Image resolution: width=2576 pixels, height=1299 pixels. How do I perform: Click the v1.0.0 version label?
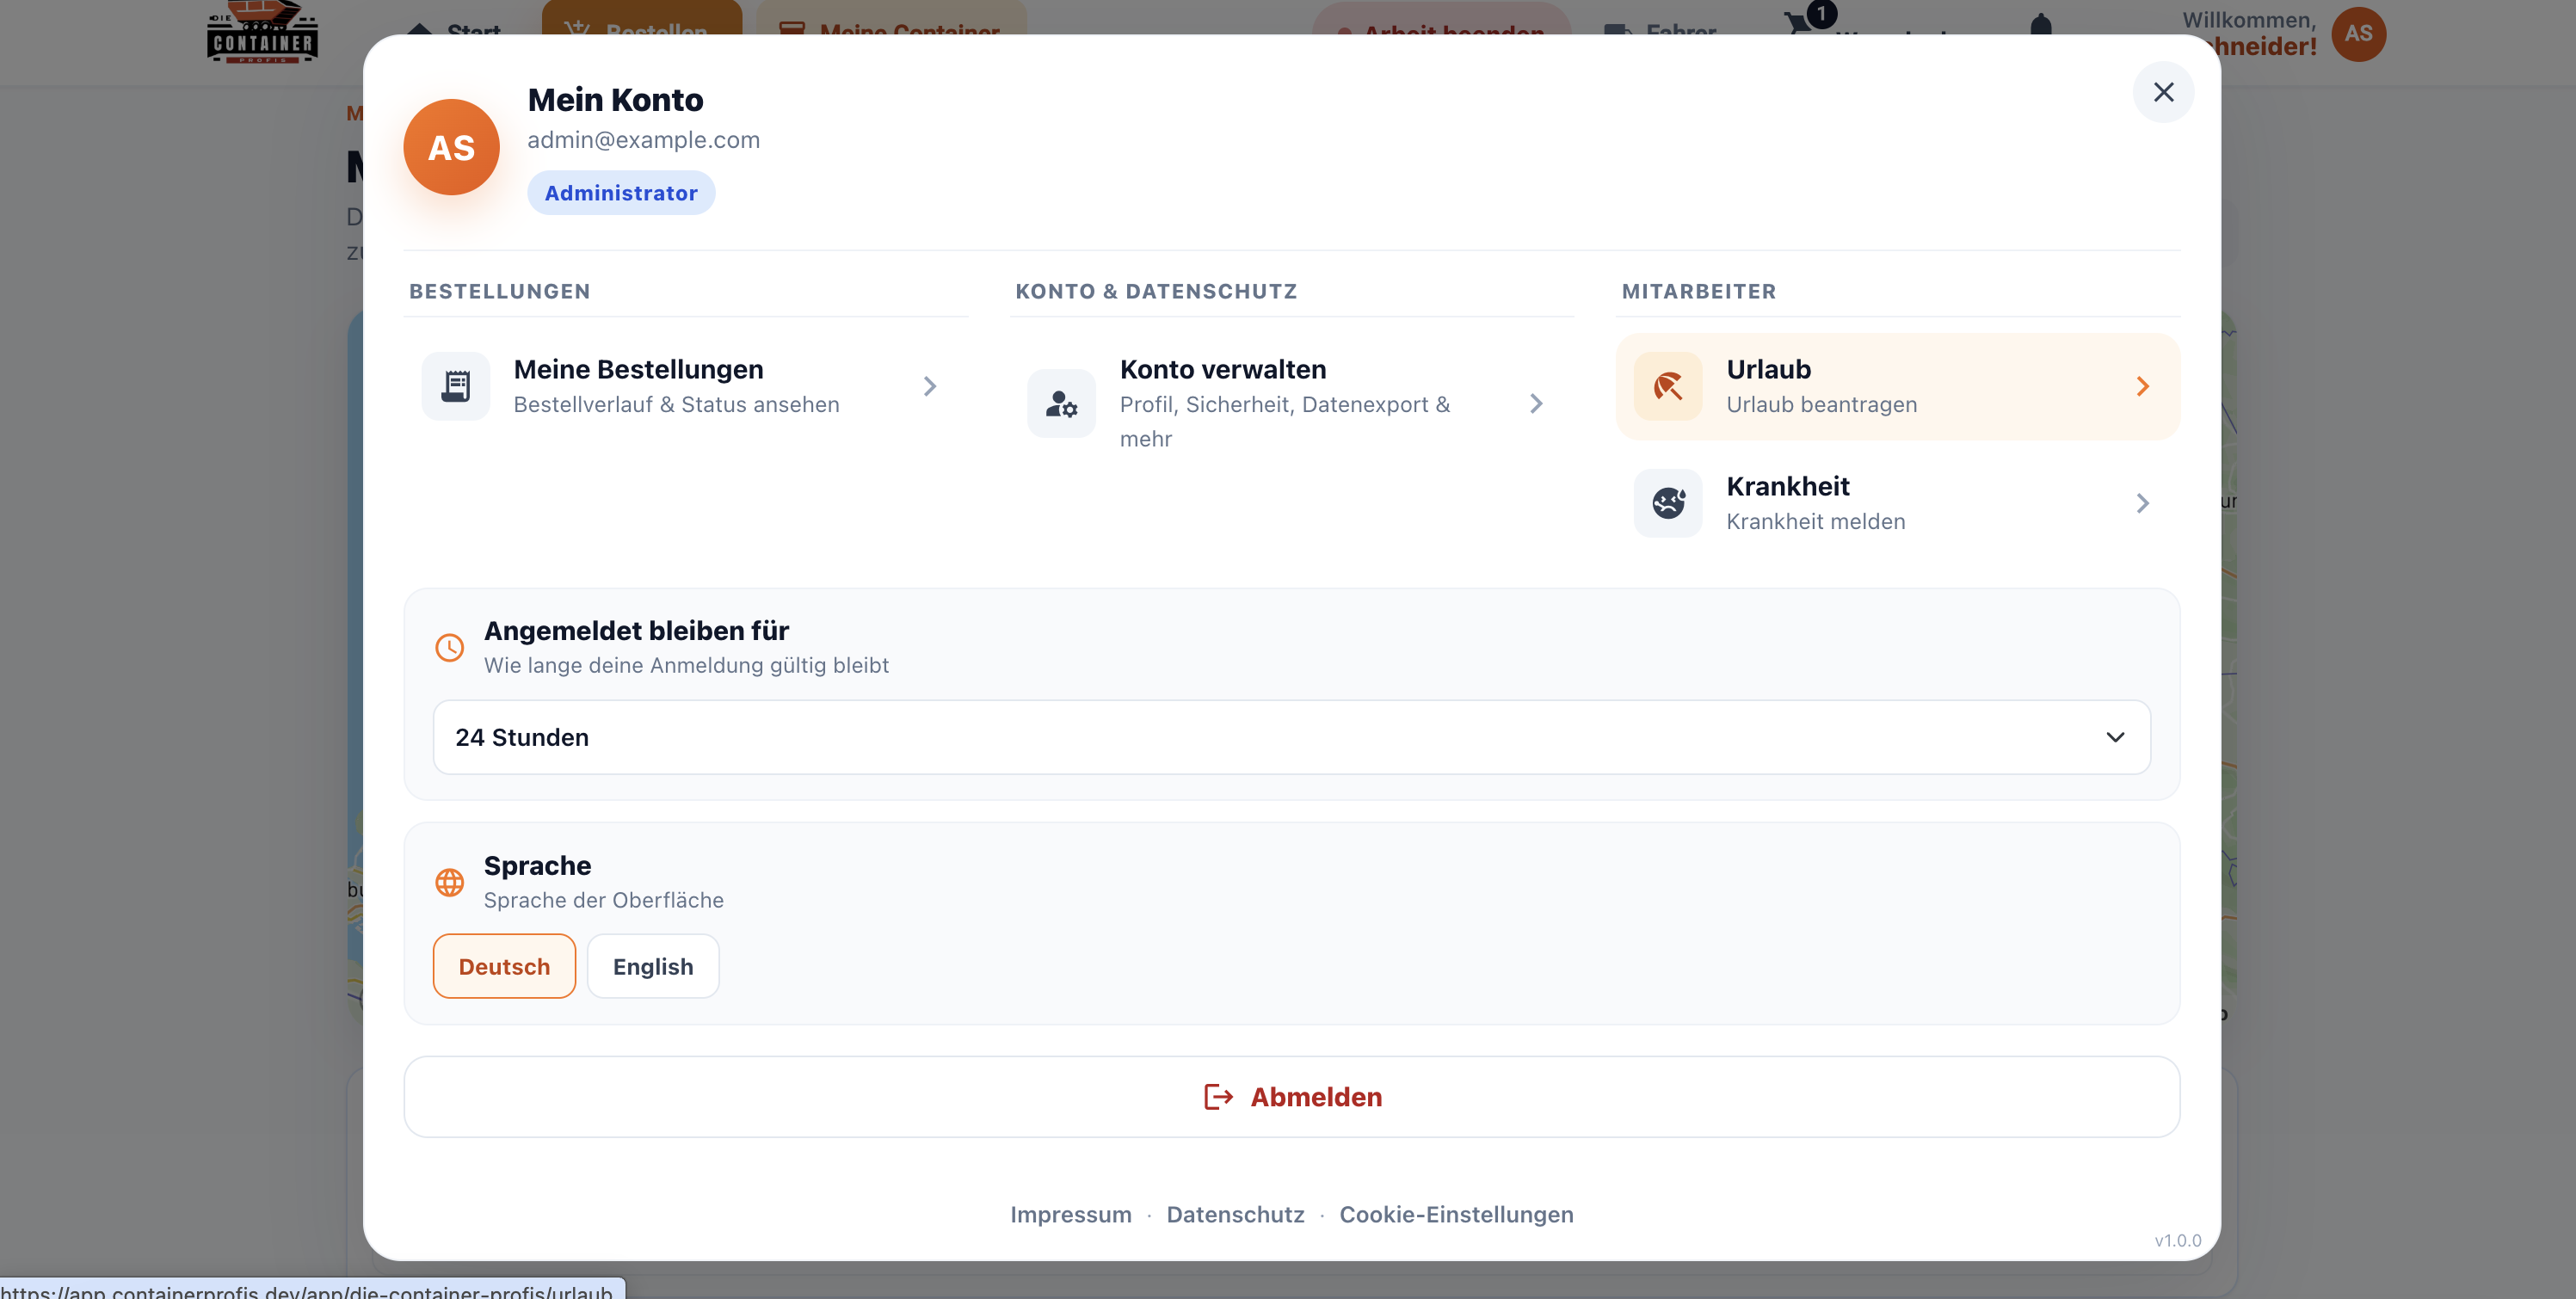pyautogui.click(x=2177, y=1240)
